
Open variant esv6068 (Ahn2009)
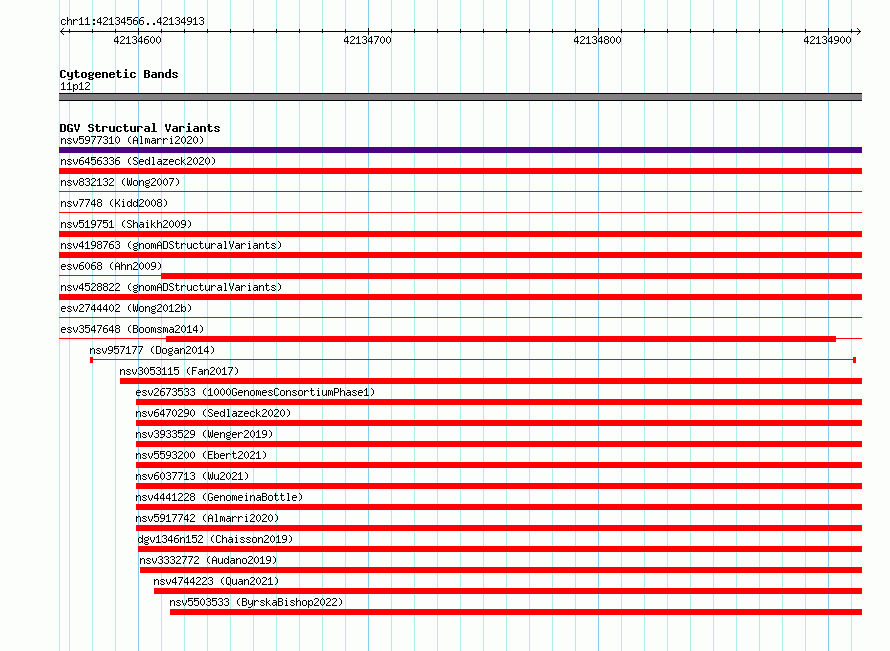point(111,266)
